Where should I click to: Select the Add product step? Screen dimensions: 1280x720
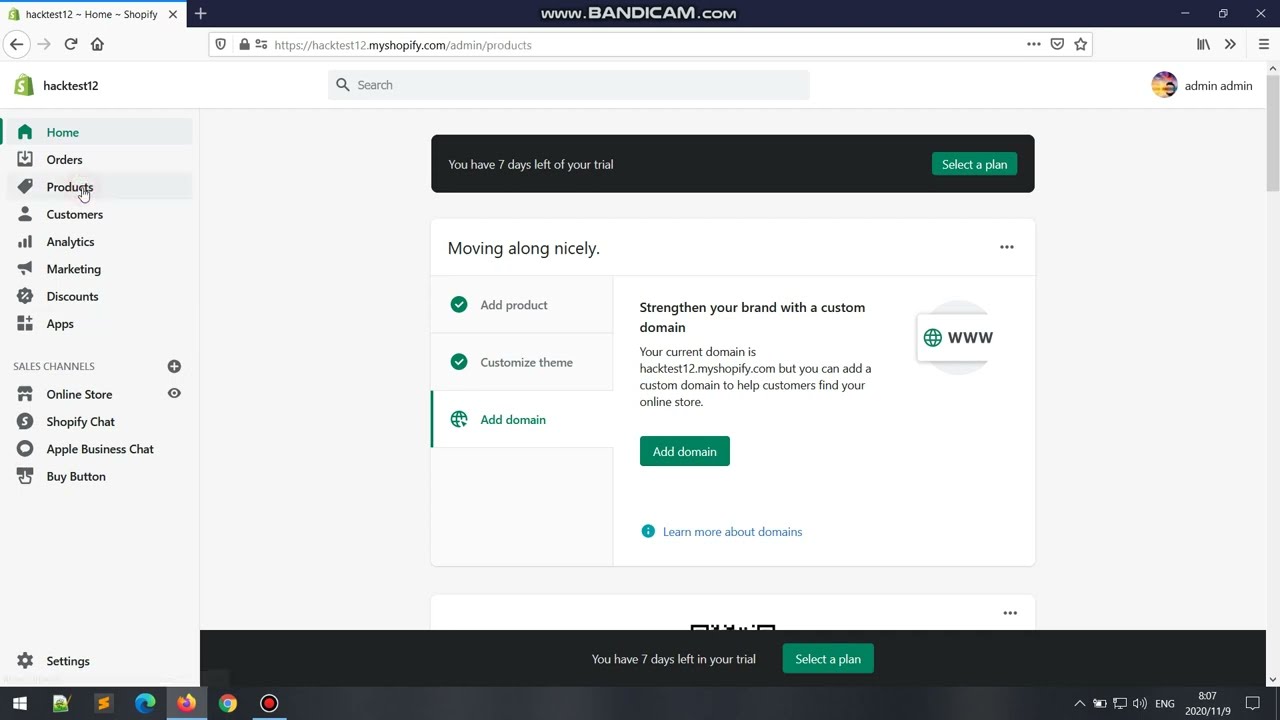click(x=522, y=305)
